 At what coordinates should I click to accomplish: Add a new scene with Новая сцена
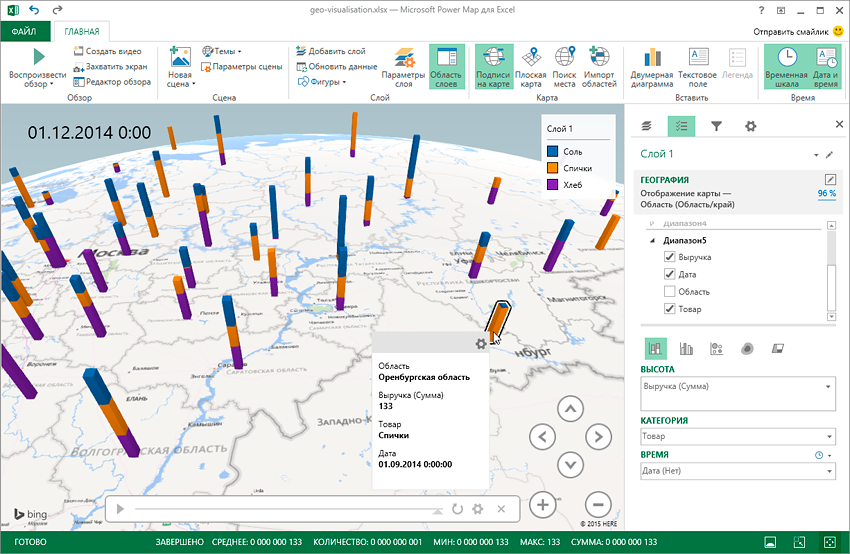pos(180,67)
